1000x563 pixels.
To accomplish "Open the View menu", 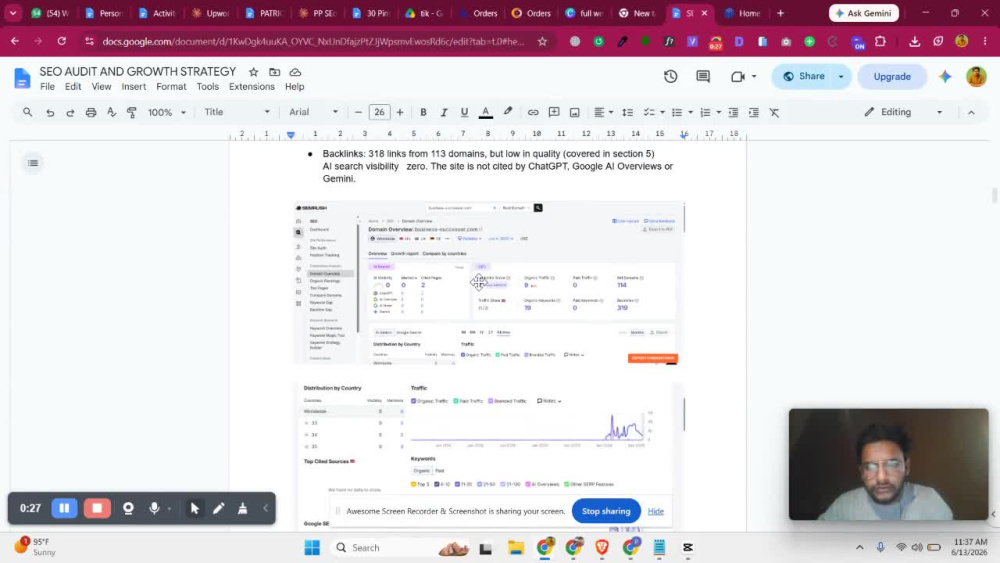I will 101,87.
